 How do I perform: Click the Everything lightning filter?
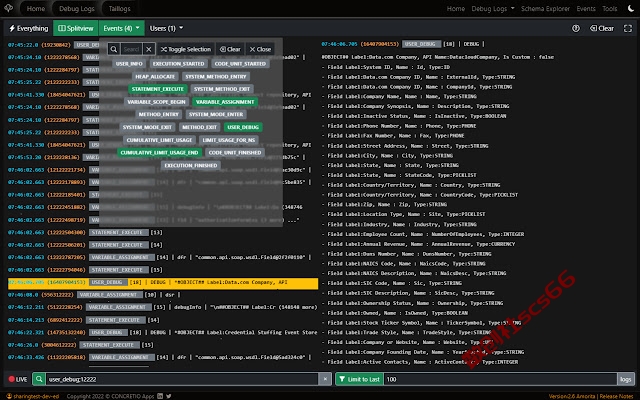pyautogui.click(x=29, y=28)
